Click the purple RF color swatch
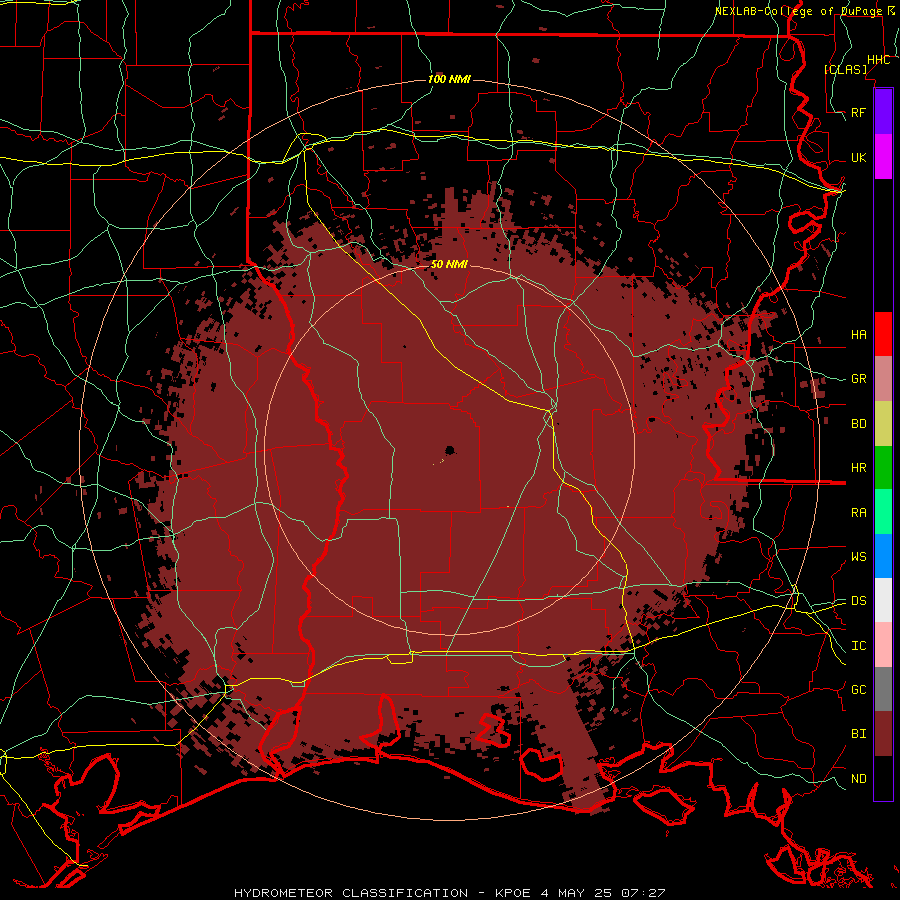The height and width of the screenshot is (900, 900). [883, 112]
